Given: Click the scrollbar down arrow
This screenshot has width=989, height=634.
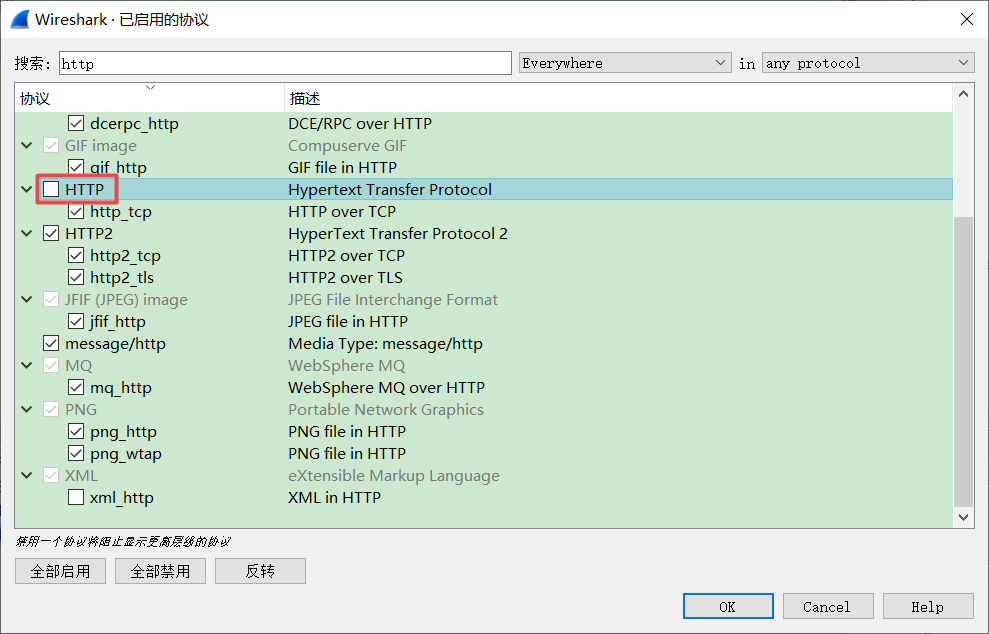Looking at the screenshot, I should click(963, 517).
